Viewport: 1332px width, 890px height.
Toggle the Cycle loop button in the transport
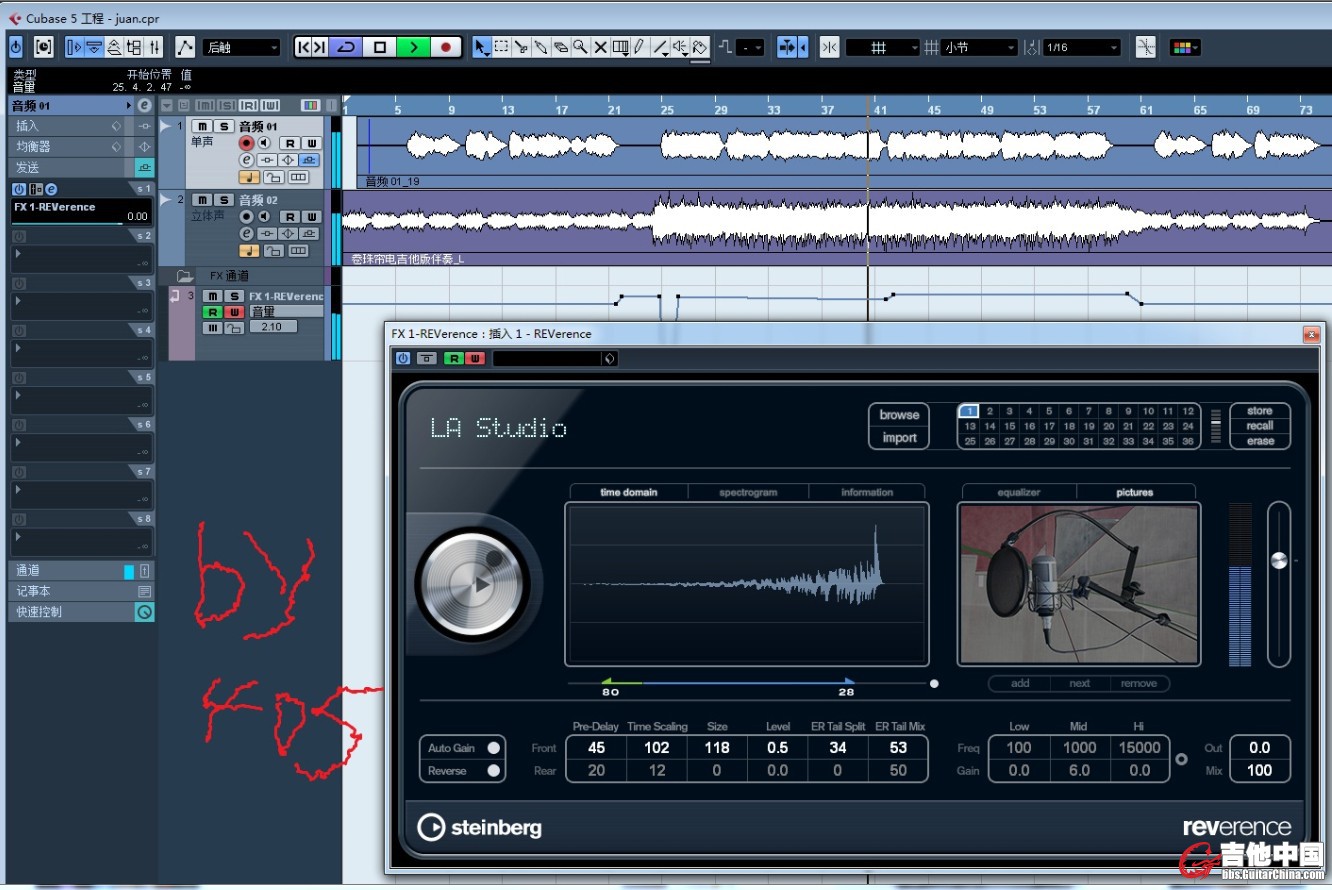click(x=346, y=47)
